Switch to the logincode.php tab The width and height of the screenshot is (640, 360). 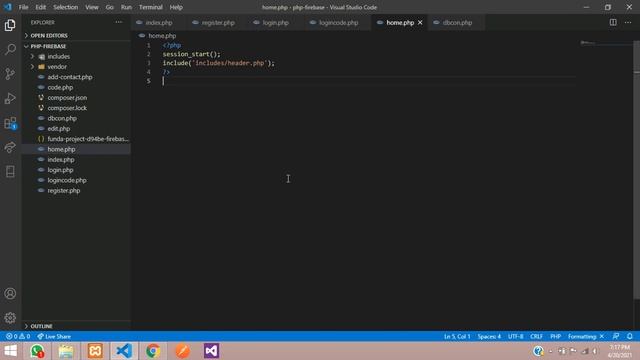(x=338, y=22)
